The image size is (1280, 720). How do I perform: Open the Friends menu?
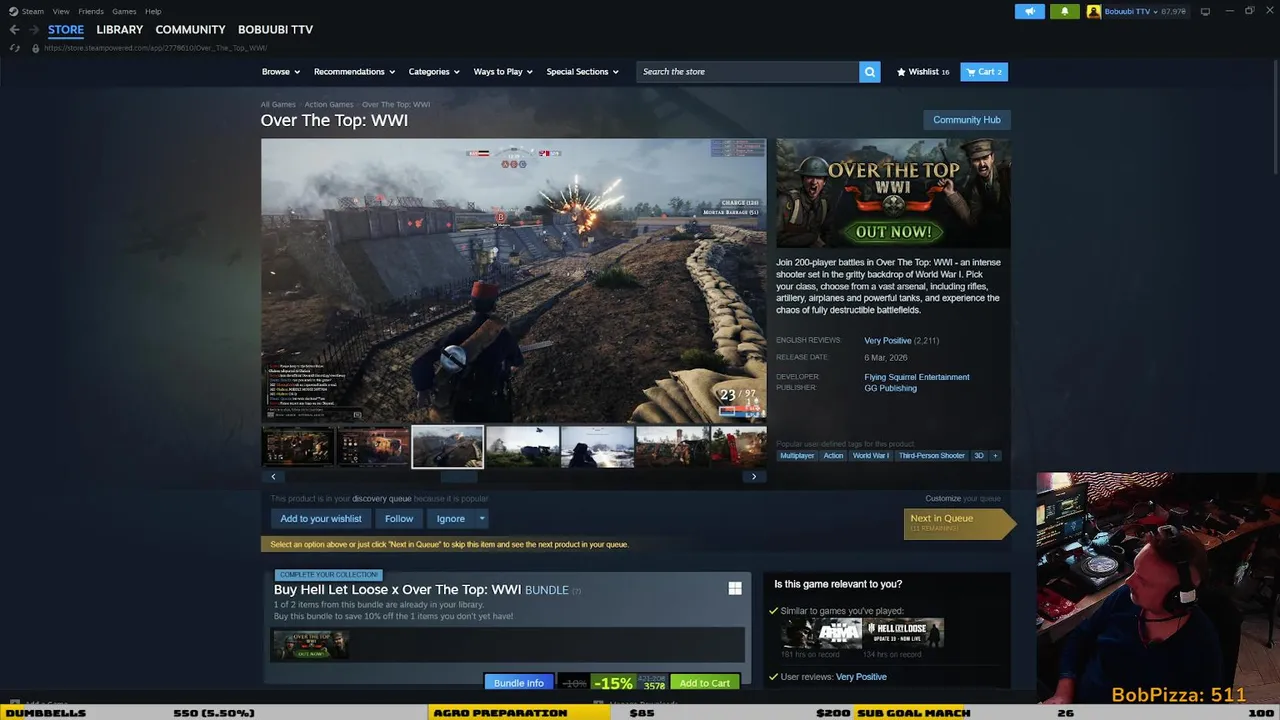(91, 11)
